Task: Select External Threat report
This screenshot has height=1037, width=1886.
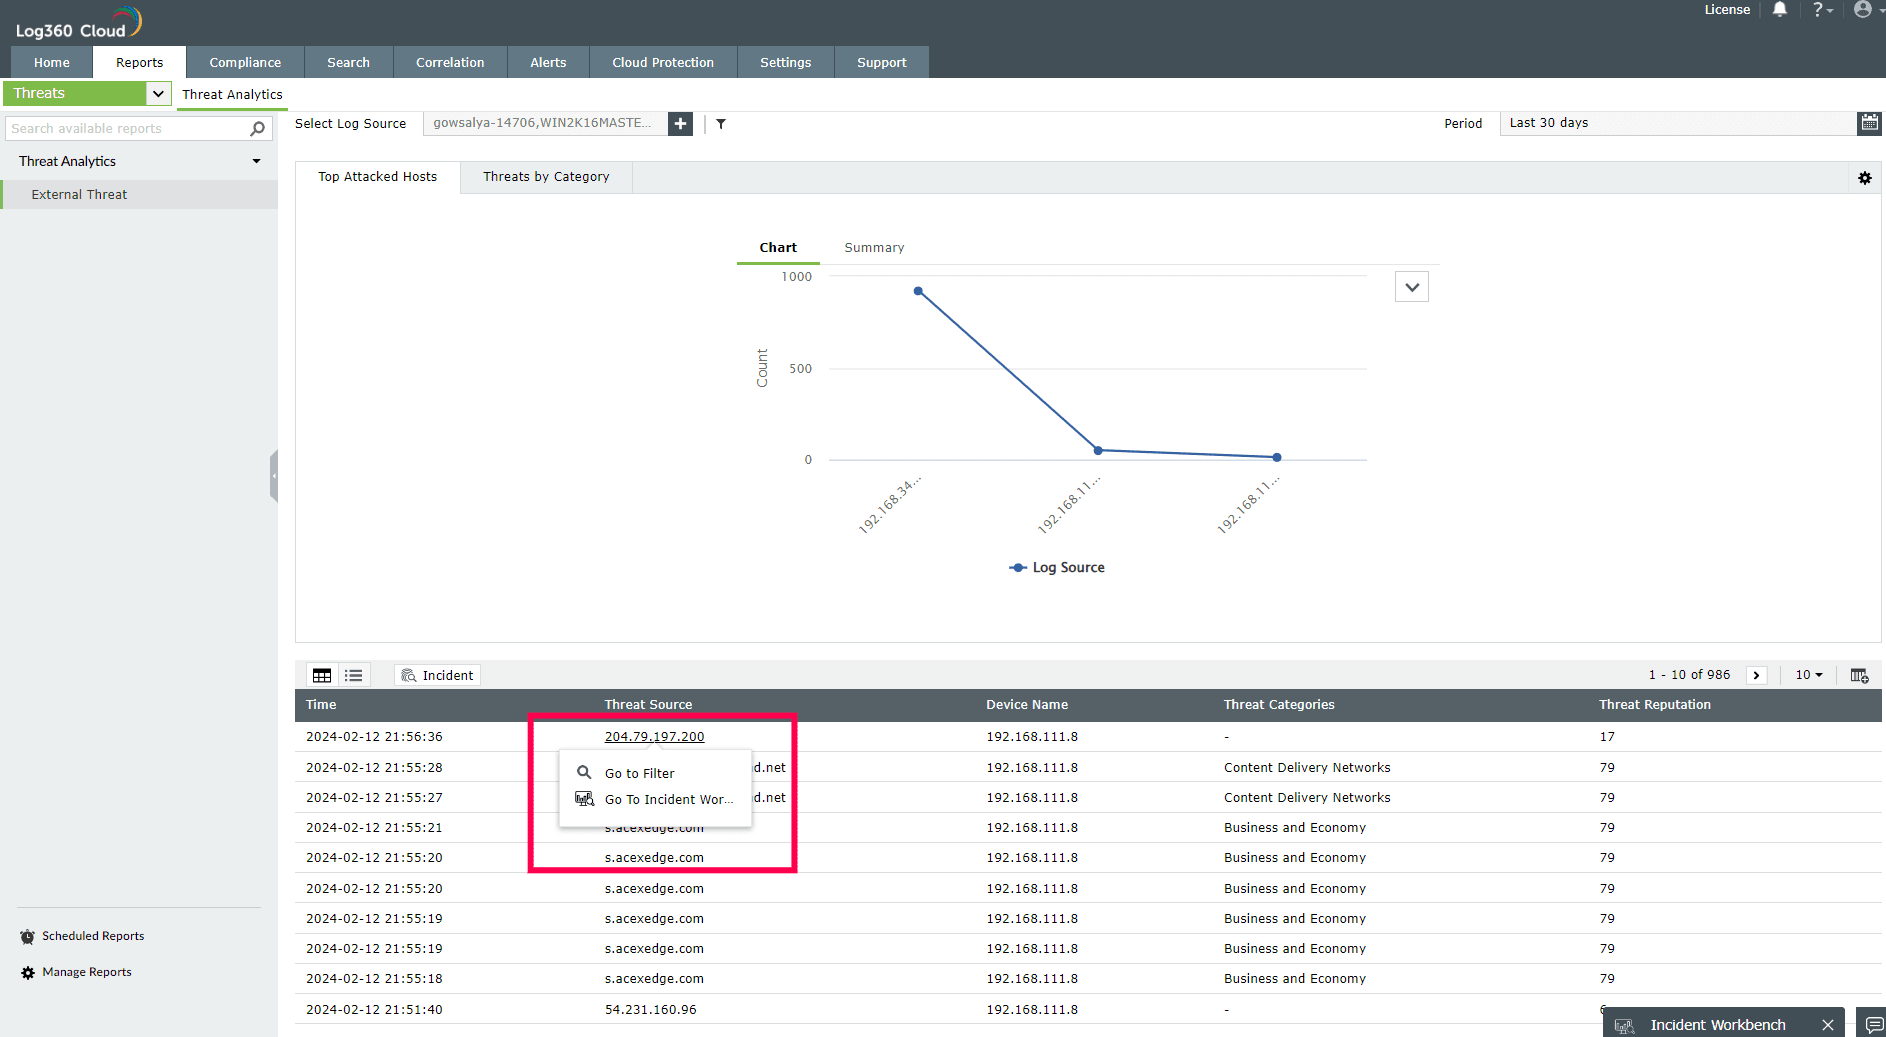Action: point(139,195)
